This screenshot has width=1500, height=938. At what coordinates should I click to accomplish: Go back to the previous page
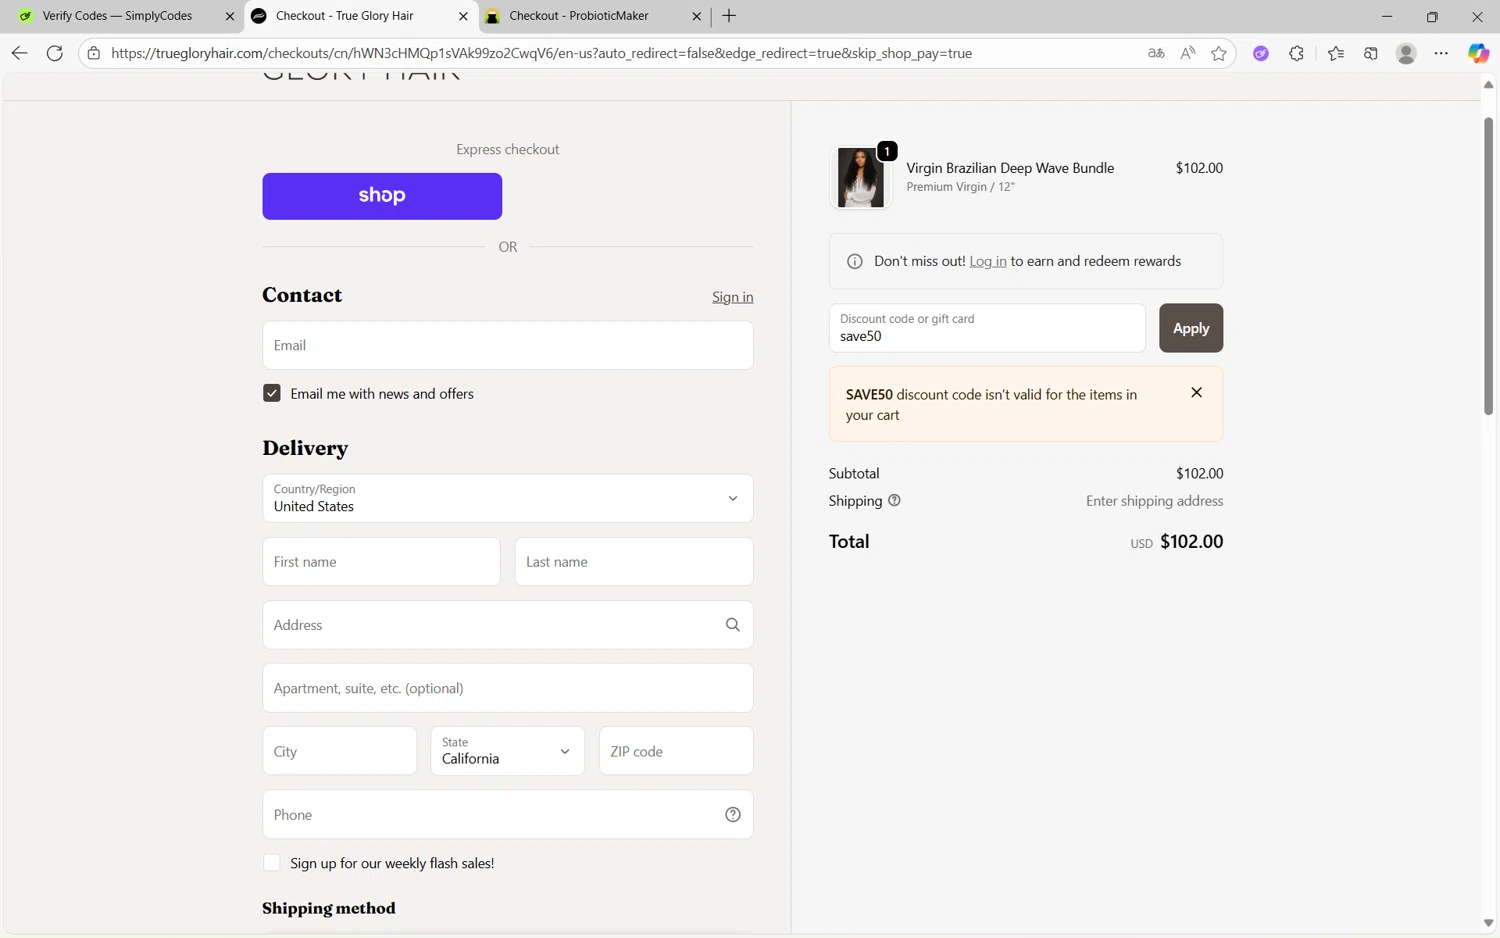(19, 53)
